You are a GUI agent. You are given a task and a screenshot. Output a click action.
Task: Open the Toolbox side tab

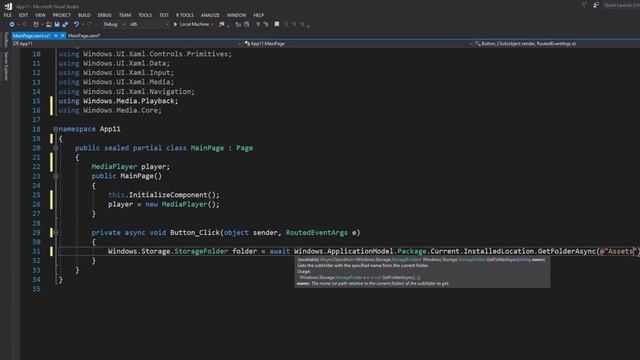click(x=6, y=40)
